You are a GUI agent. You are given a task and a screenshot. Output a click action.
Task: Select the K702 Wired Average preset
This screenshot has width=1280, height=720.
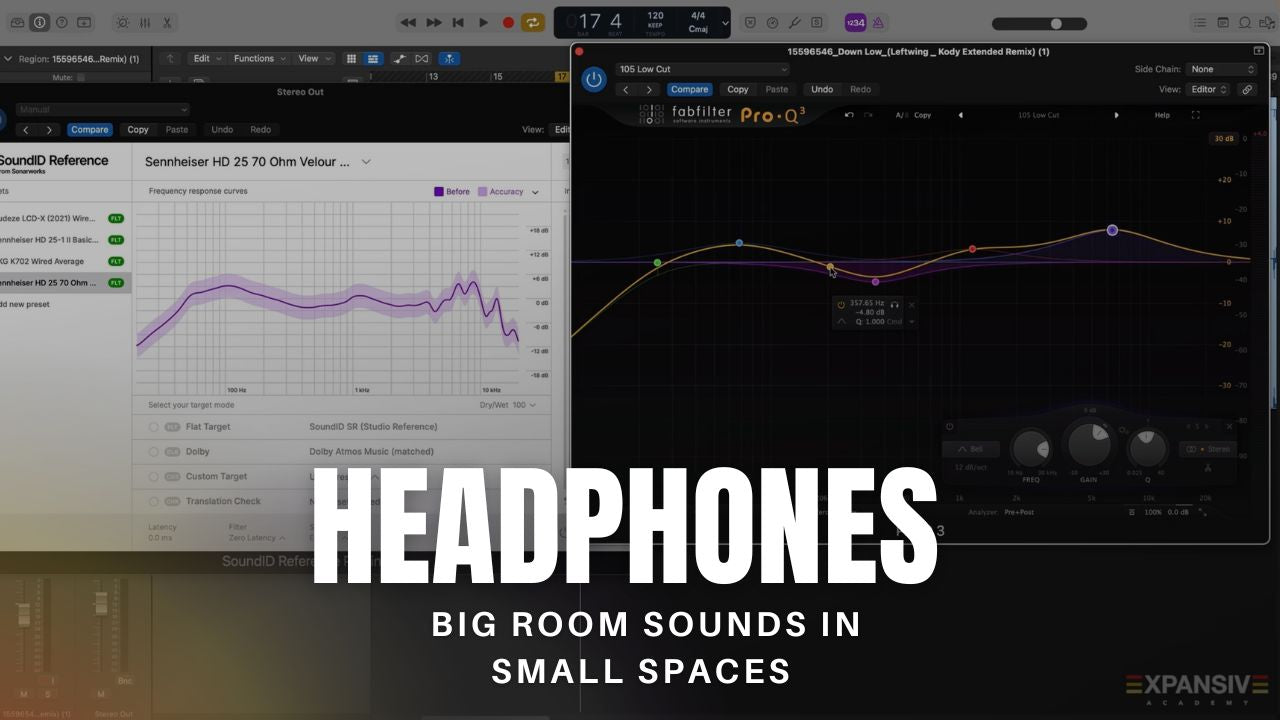(66, 261)
